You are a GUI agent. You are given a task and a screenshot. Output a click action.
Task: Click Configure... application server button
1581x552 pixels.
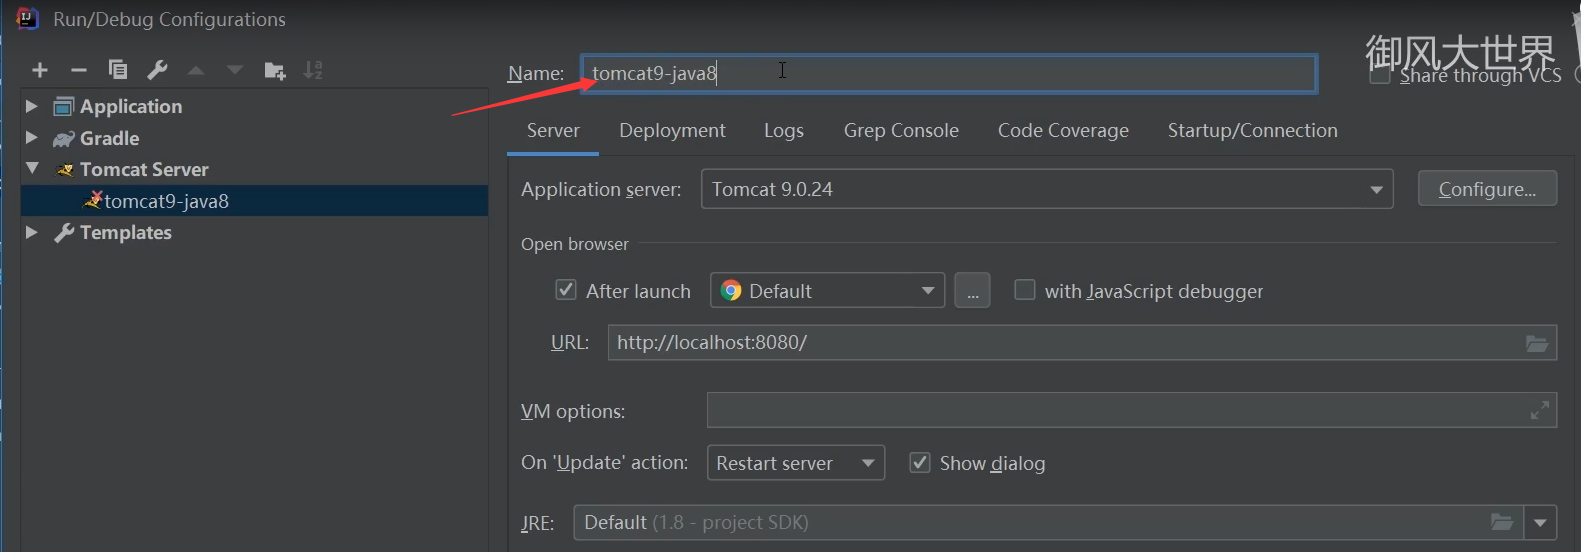1487,189
